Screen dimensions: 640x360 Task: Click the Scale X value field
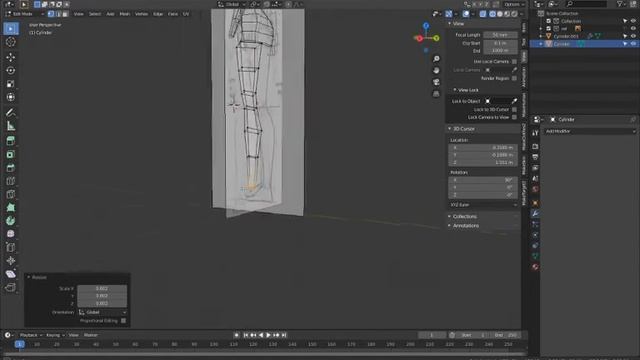point(102,289)
